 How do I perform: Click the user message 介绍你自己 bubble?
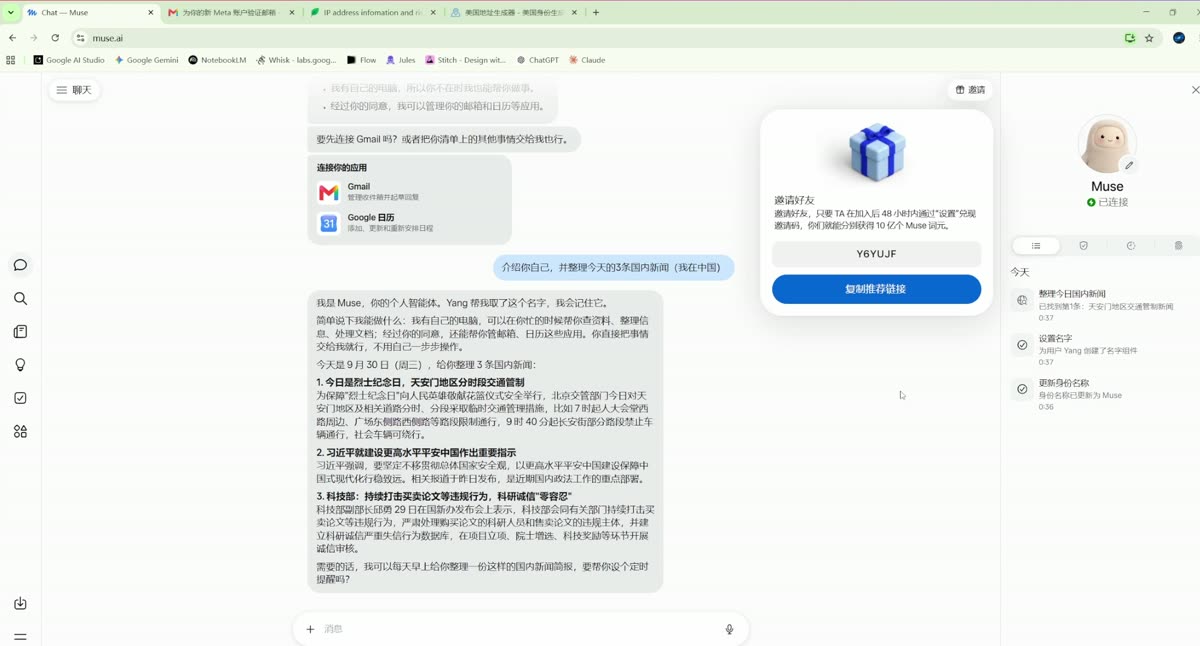pos(613,267)
